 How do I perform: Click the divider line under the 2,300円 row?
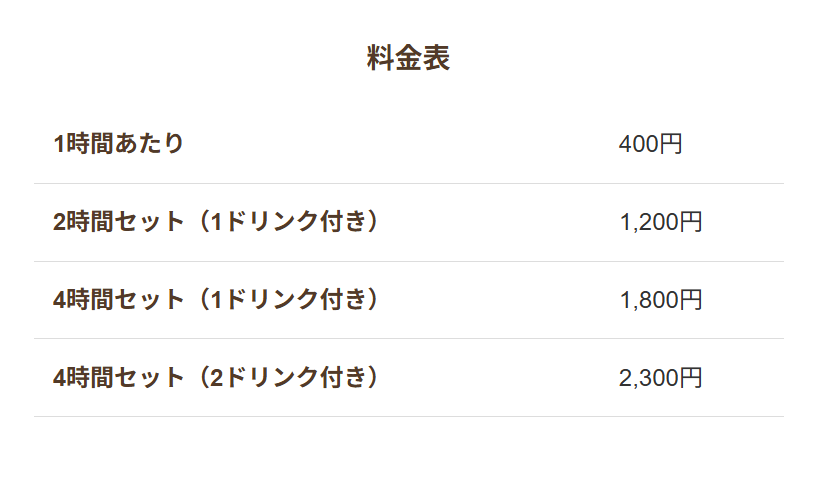click(408, 416)
